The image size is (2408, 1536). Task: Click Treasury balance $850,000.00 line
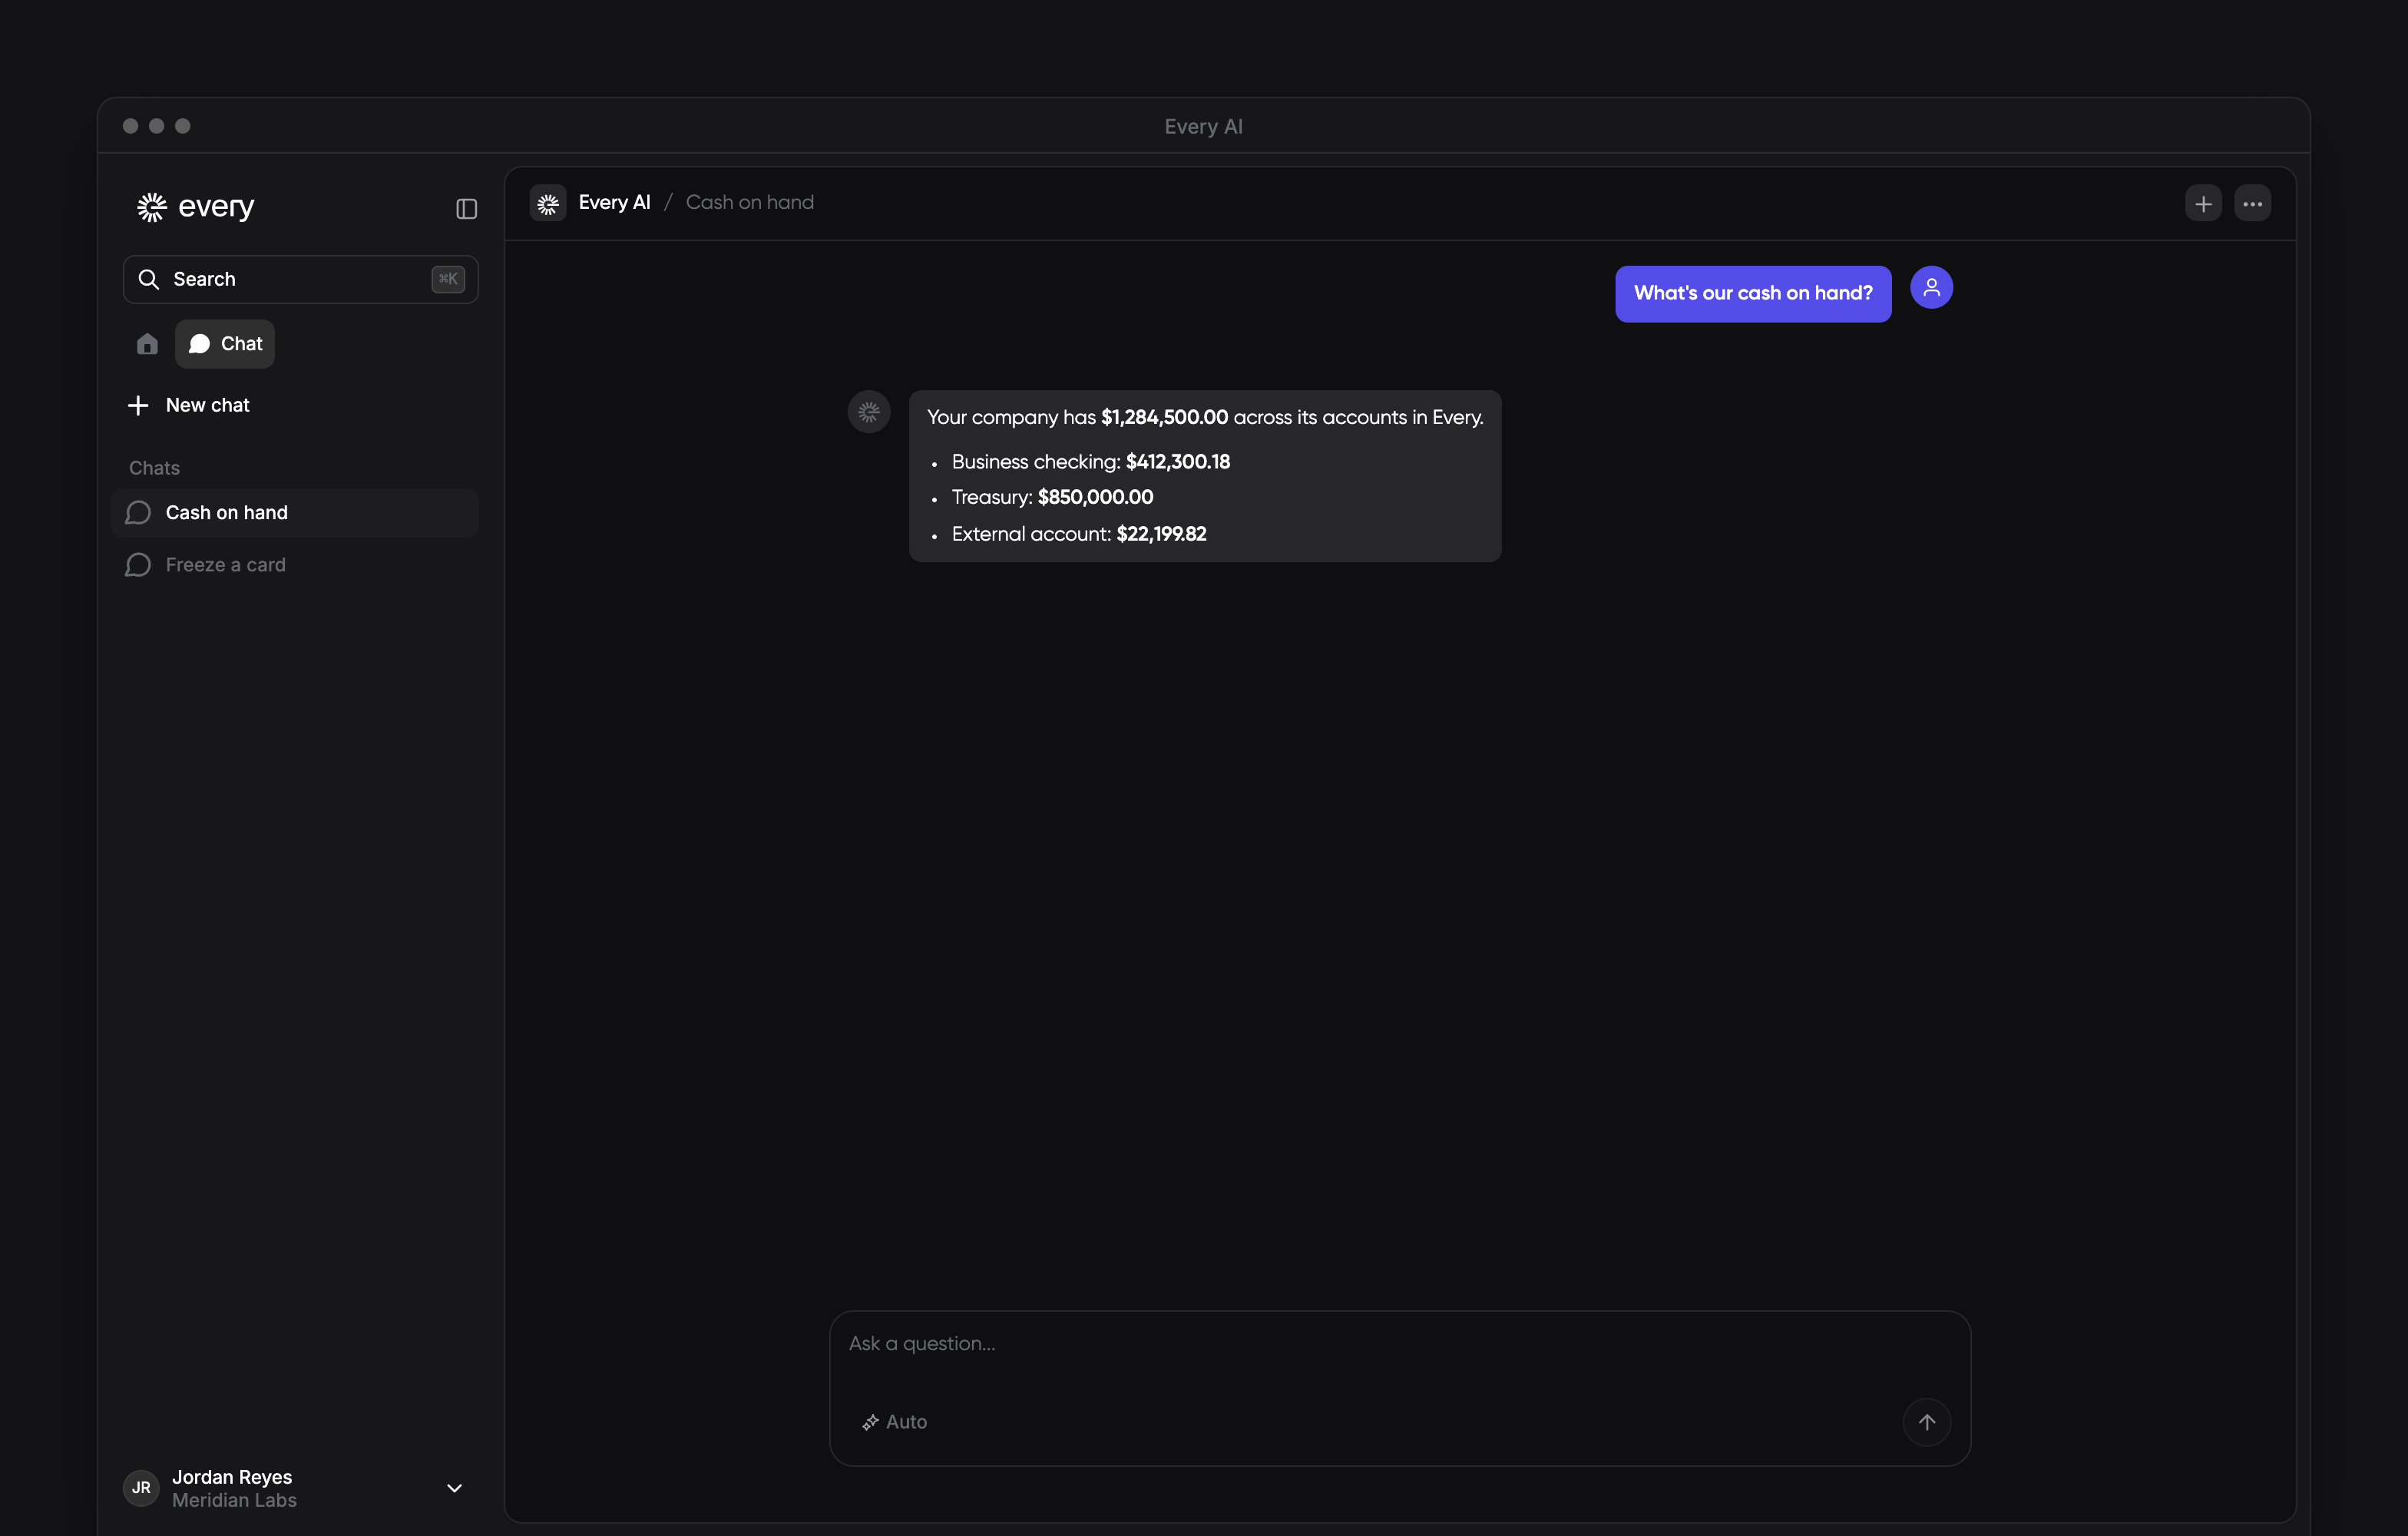pos(1052,498)
